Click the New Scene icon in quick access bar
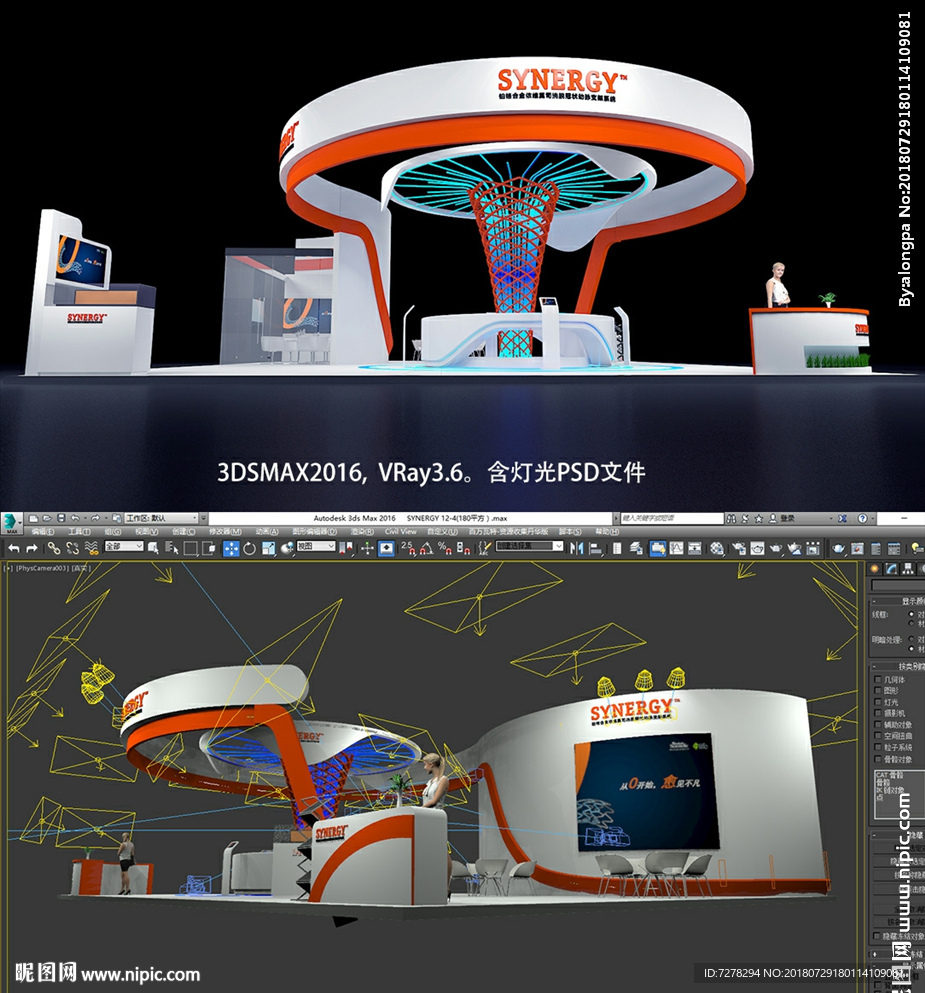 pos(34,518)
